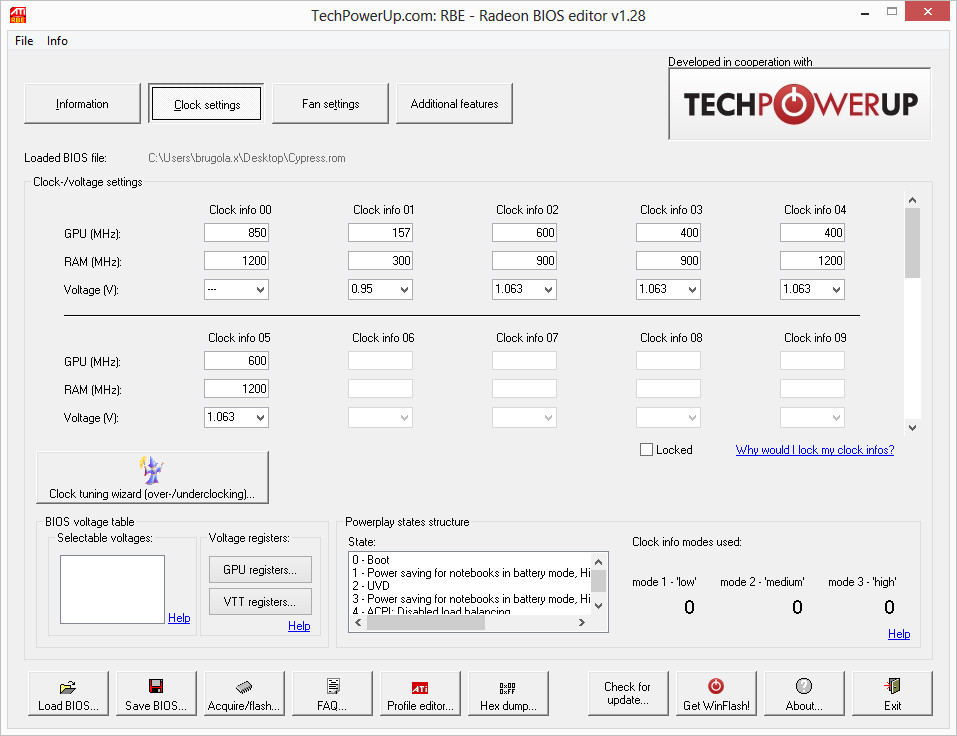Screen dimensions: 957x736
Task: Open the About dialog icon
Action: point(804,686)
